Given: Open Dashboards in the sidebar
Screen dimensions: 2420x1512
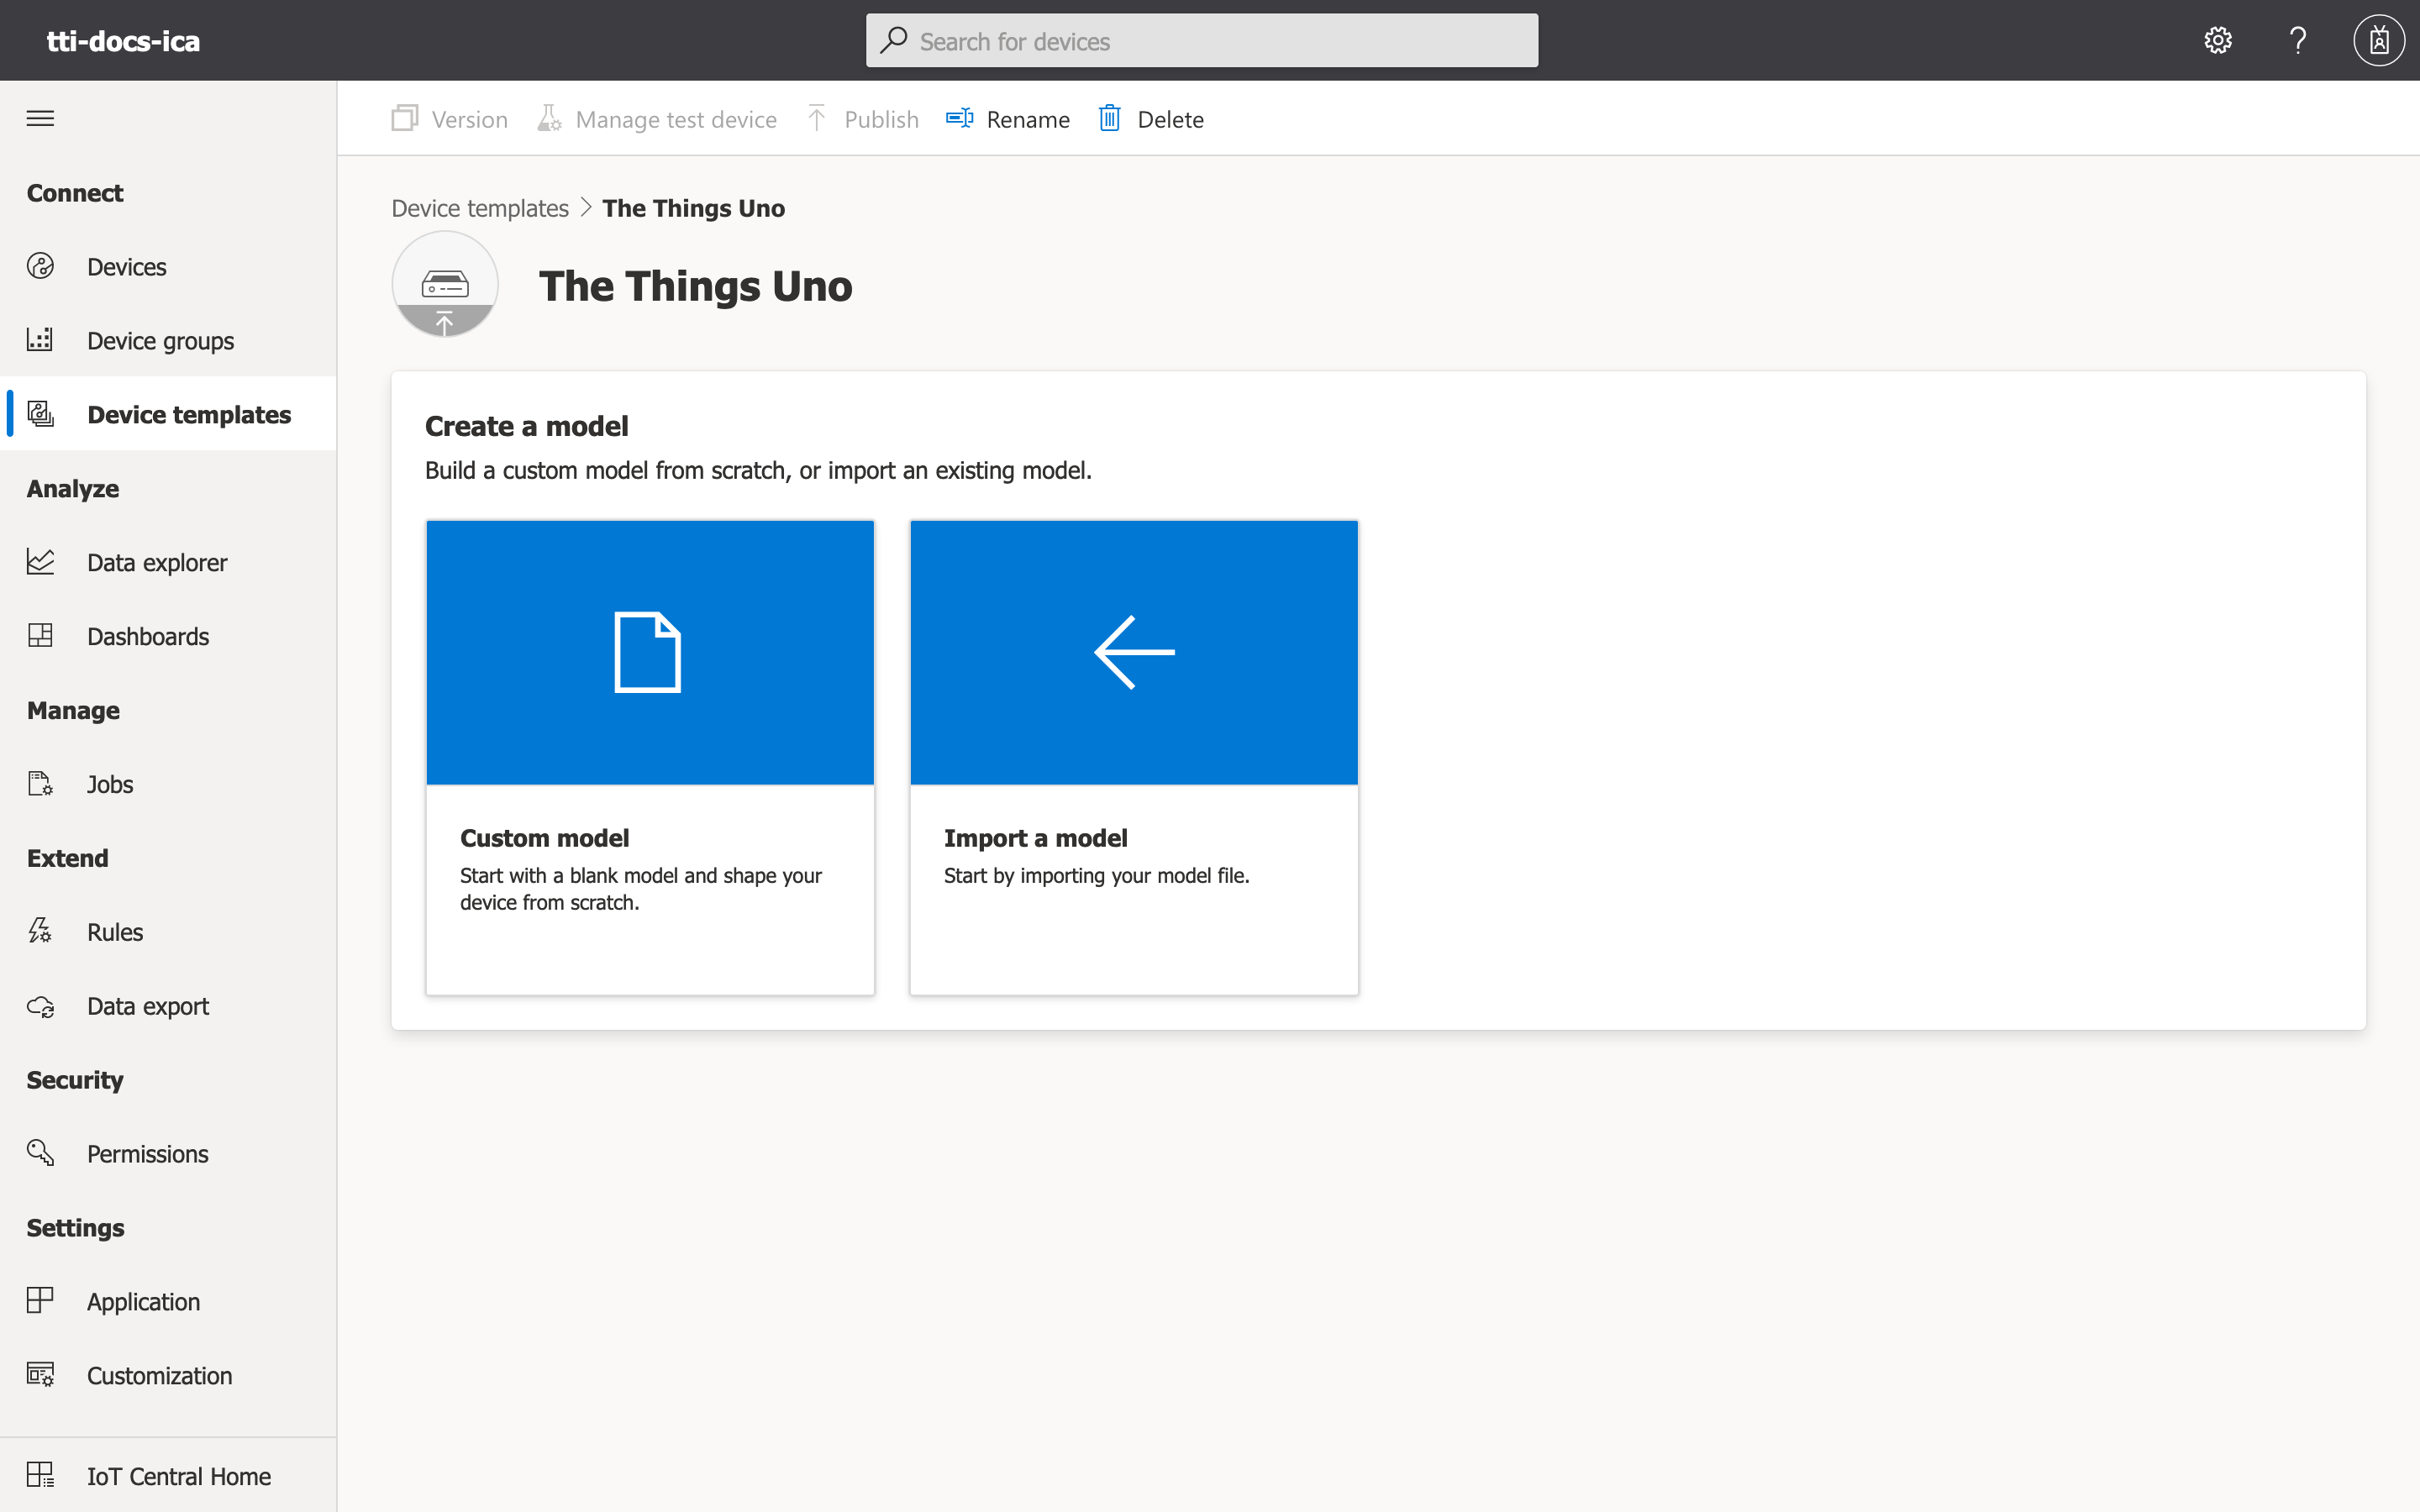Looking at the screenshot, I should (x=147, y=636).
